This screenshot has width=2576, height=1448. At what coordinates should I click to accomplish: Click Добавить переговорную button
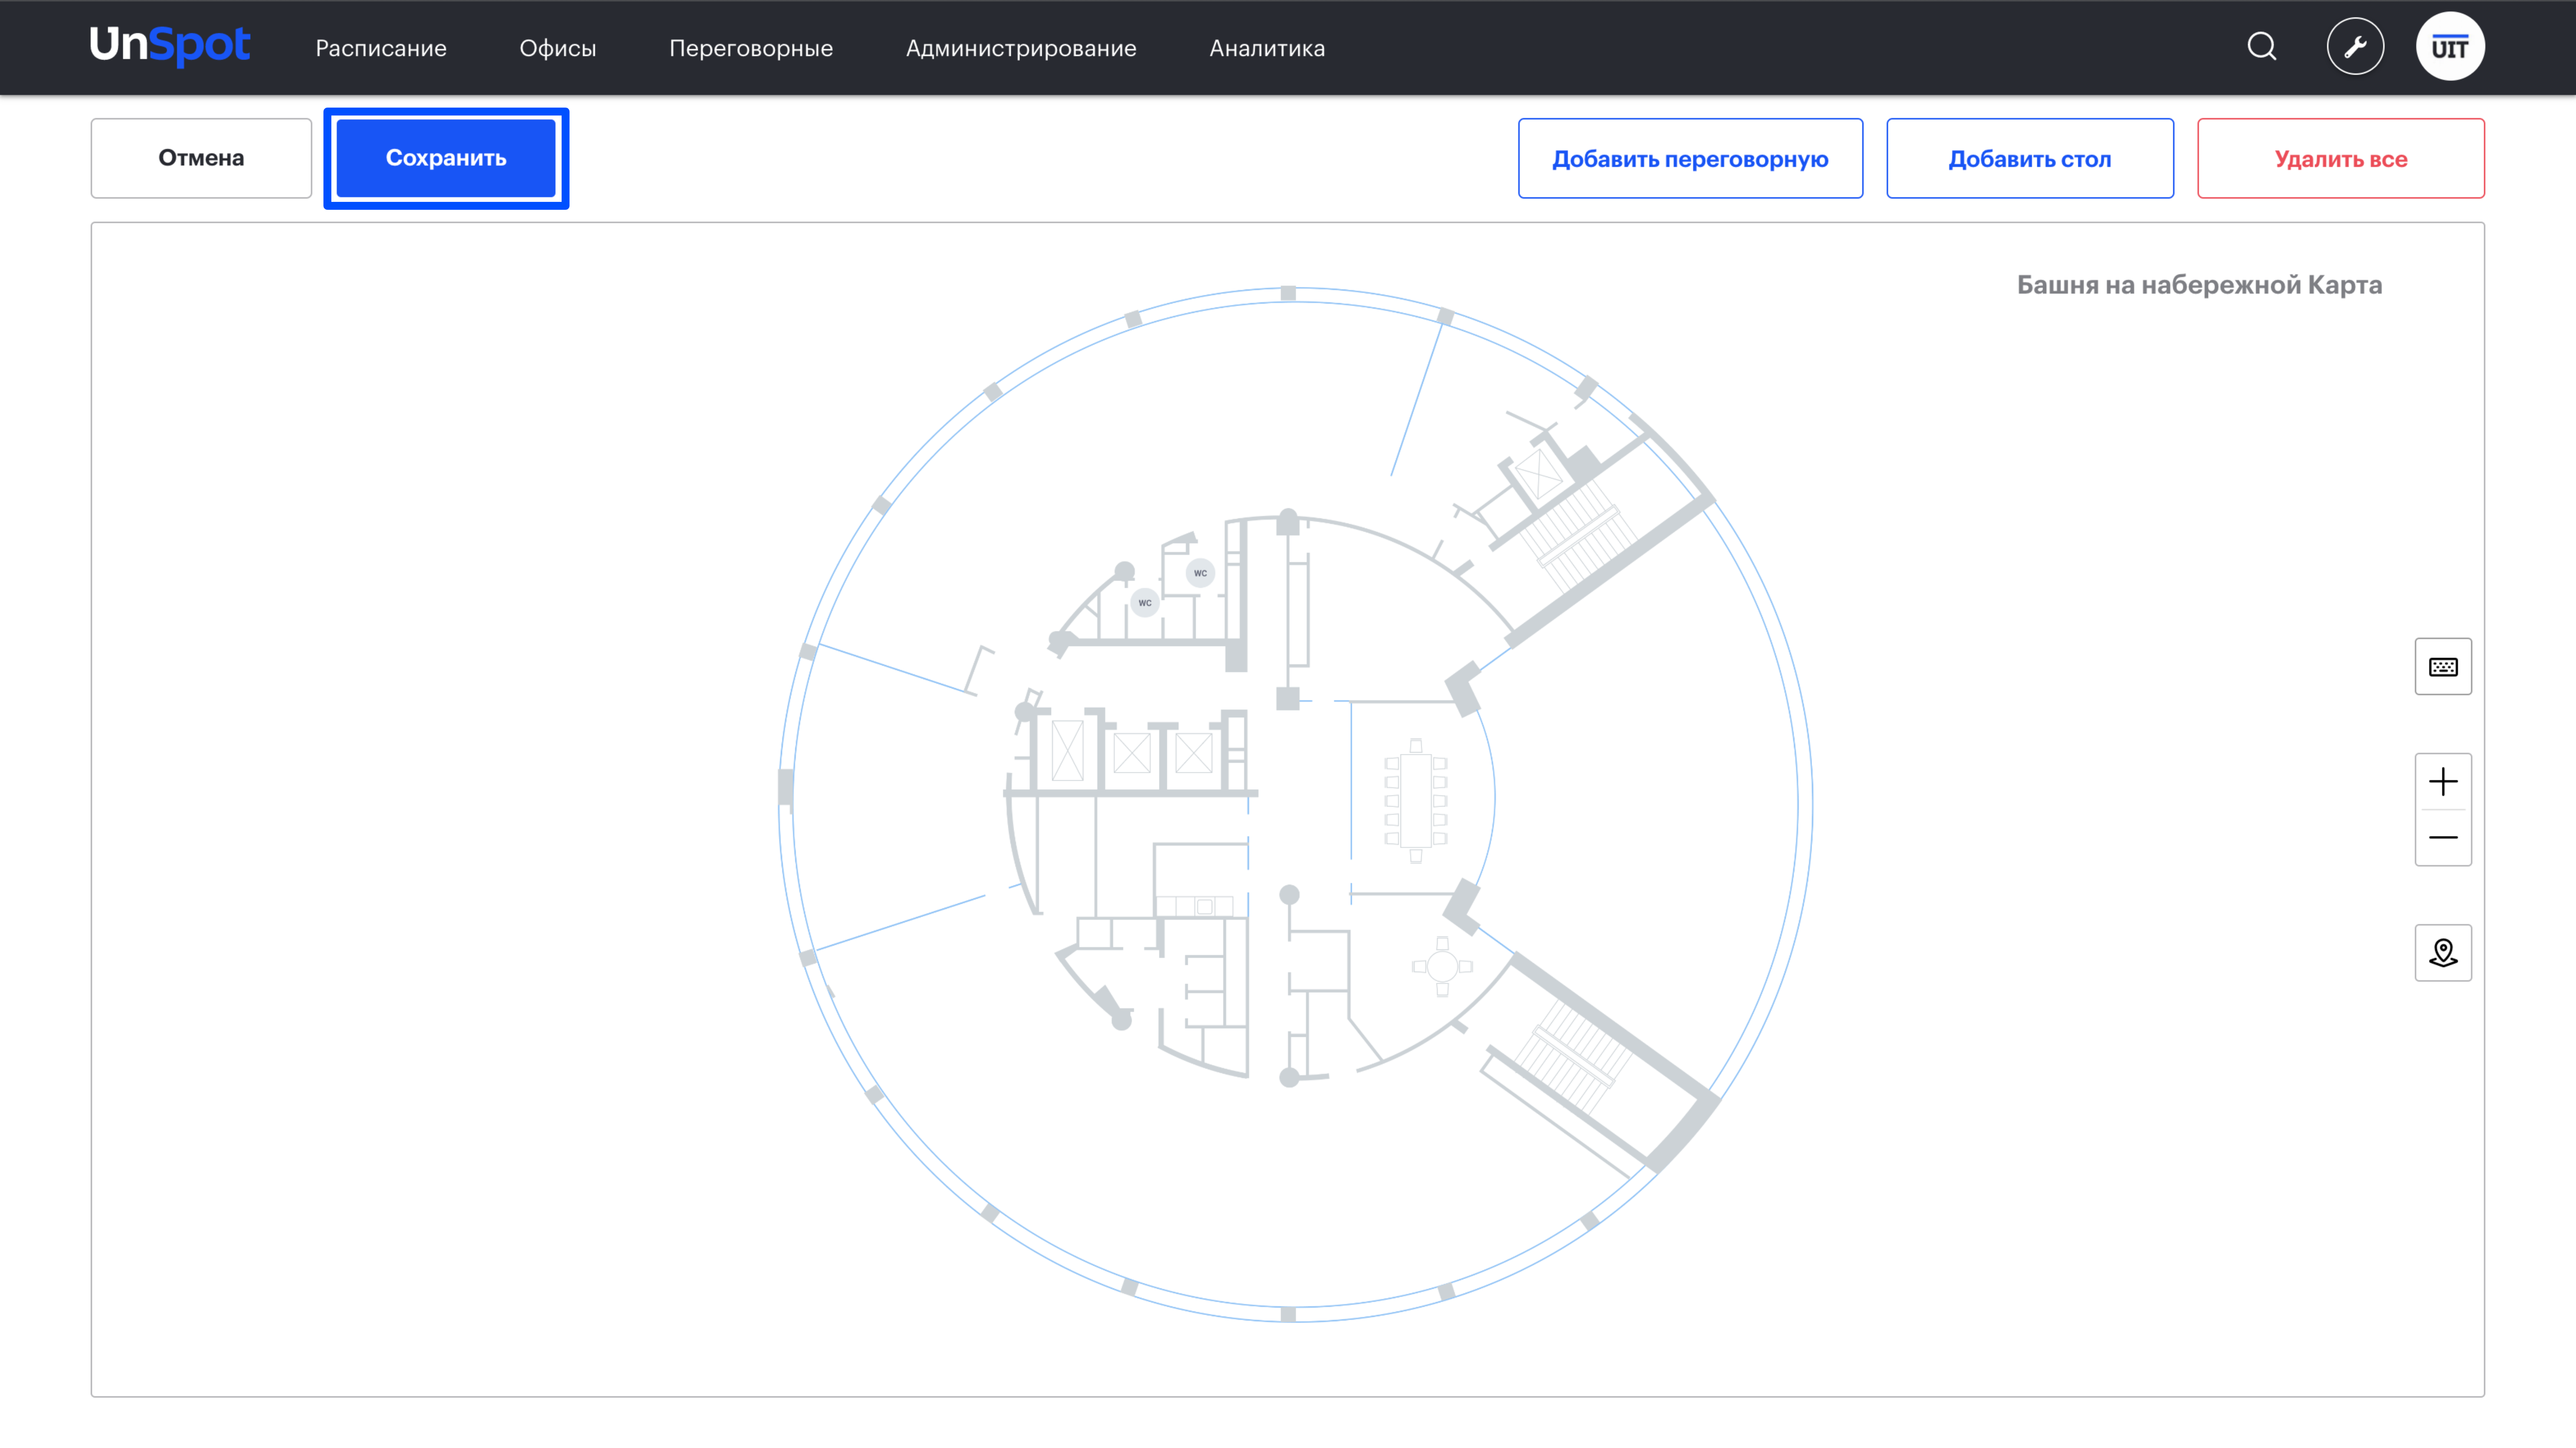tap(1690, 158)
